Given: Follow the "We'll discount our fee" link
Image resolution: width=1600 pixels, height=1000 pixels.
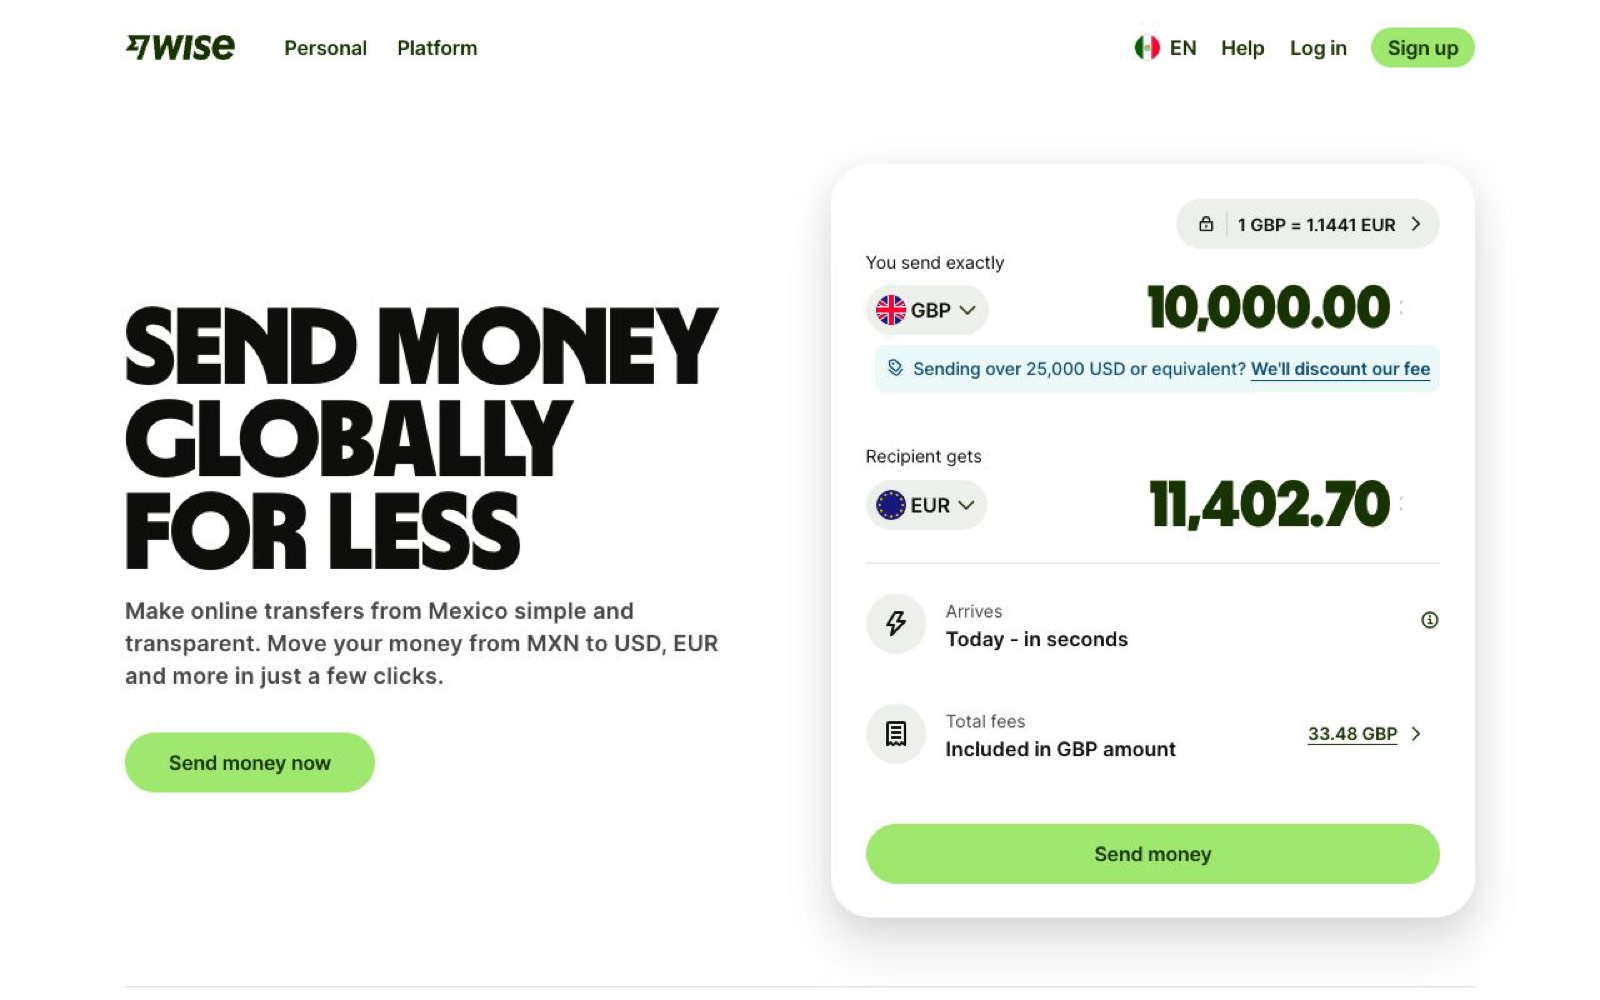Looking at the screenshot, I should (x=1340, y=369).
